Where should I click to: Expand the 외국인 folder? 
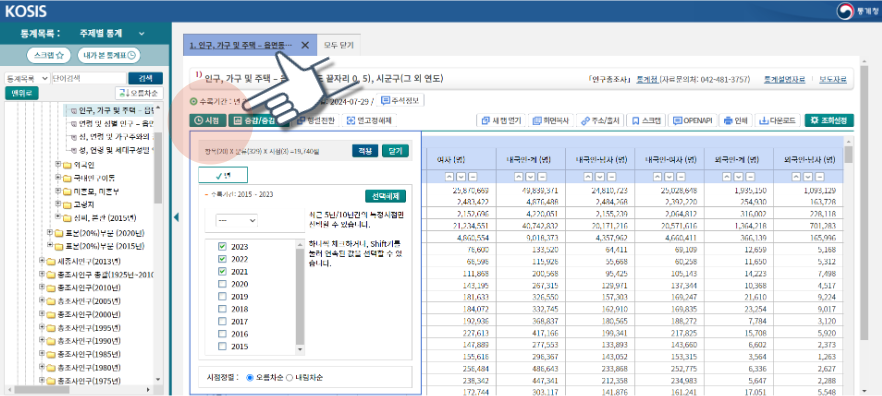(x=58, y=165)
